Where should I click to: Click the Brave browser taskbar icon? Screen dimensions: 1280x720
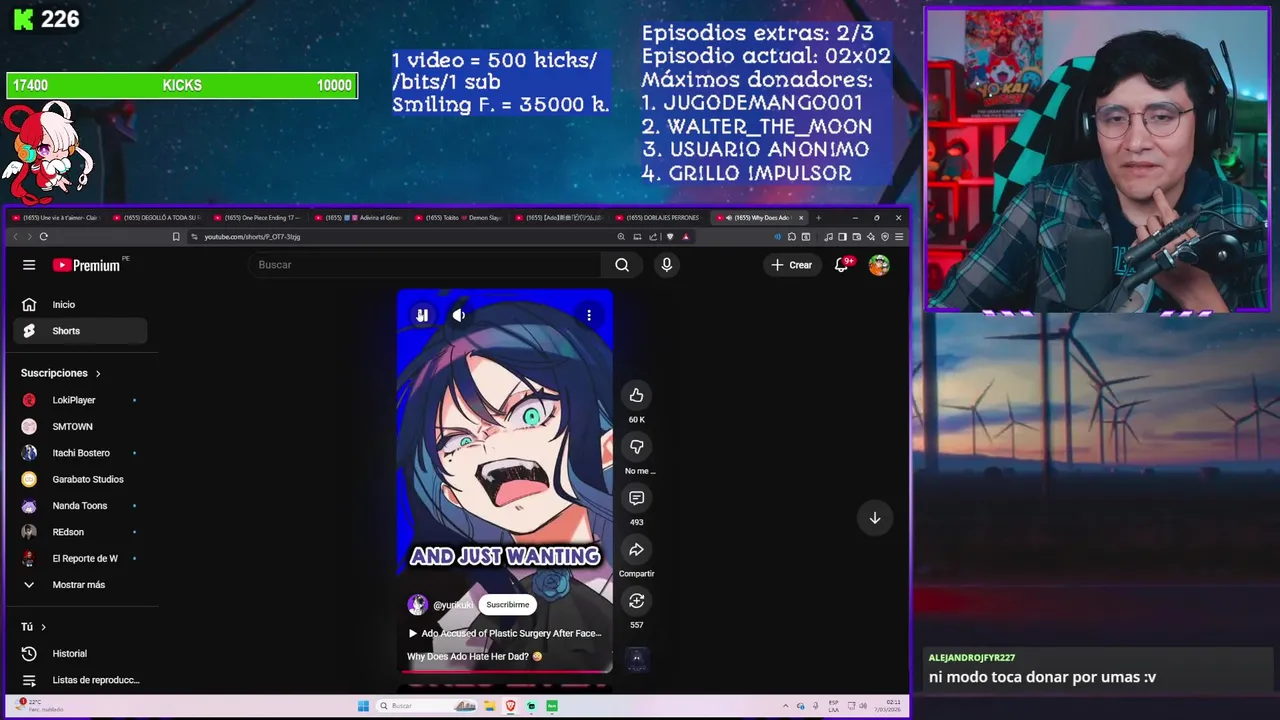pos(511,706)
